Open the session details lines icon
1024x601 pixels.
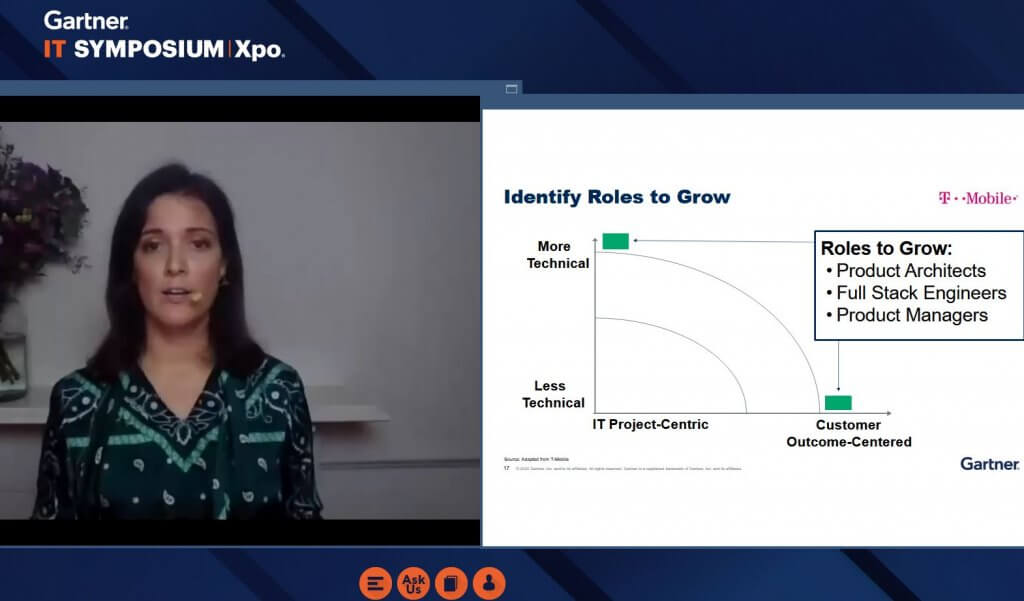pyautogui.click(x=376, y=583)
